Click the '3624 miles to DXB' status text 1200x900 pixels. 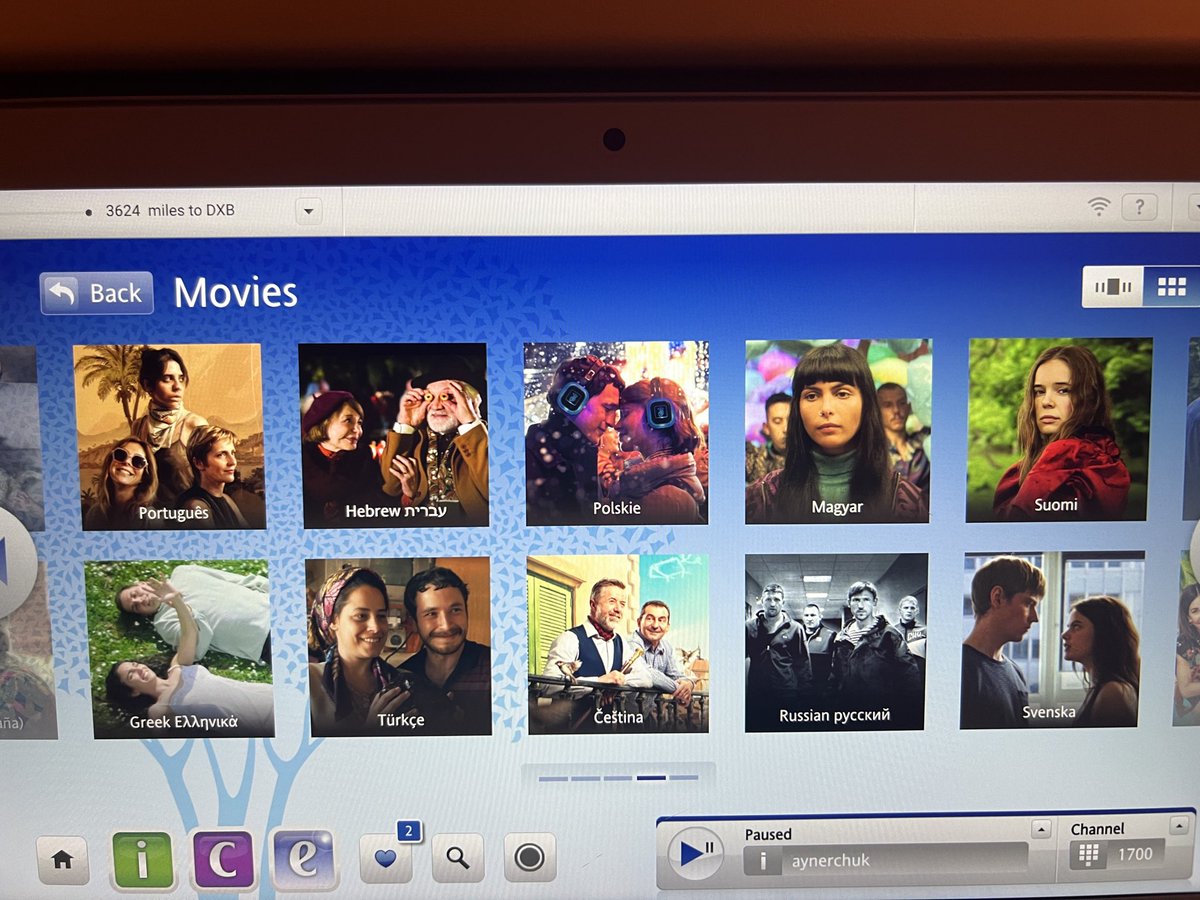(x=170, y=211)
